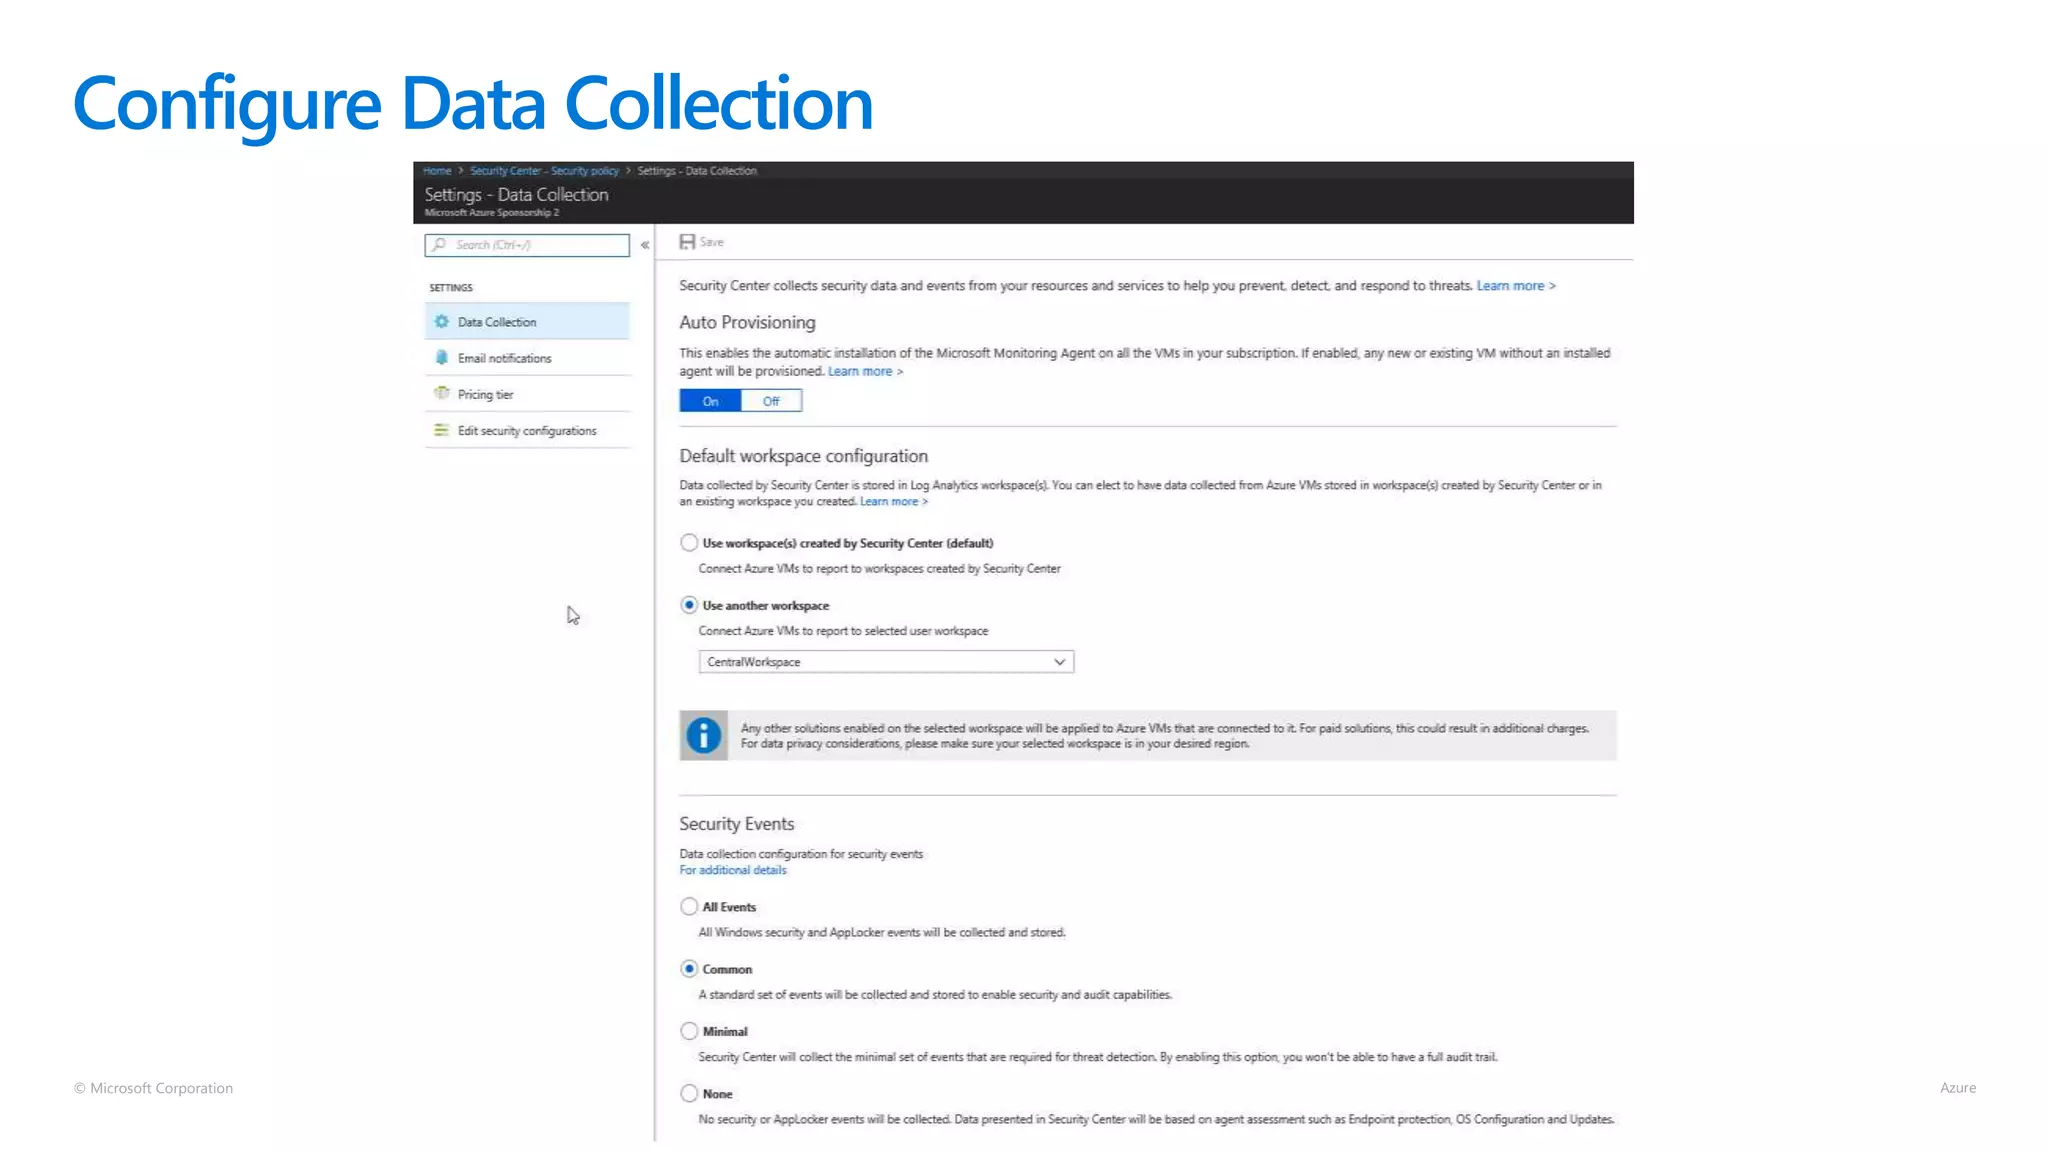Select Use workspace(s) created by Security Center
This screenshot has height=1152, width=2048.
[689, 543]
